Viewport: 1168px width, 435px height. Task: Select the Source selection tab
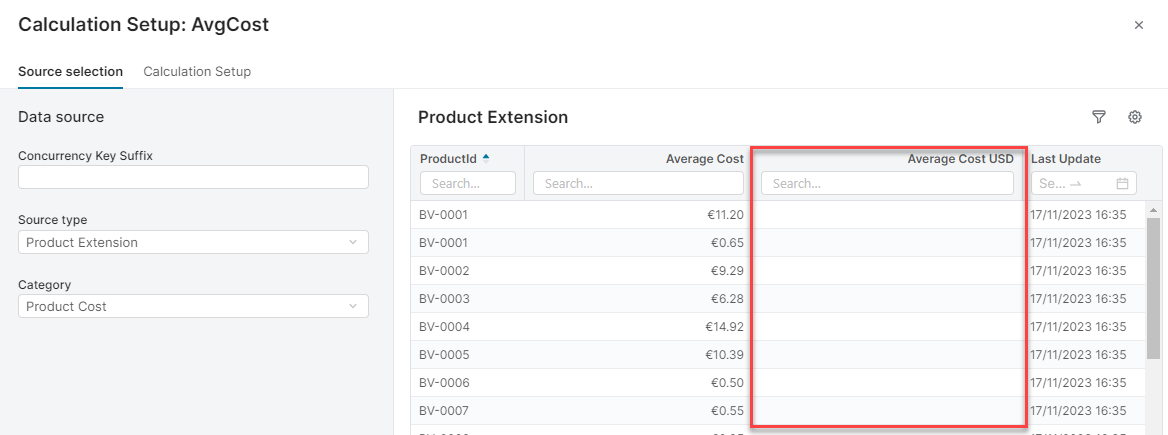click(70, 72)
